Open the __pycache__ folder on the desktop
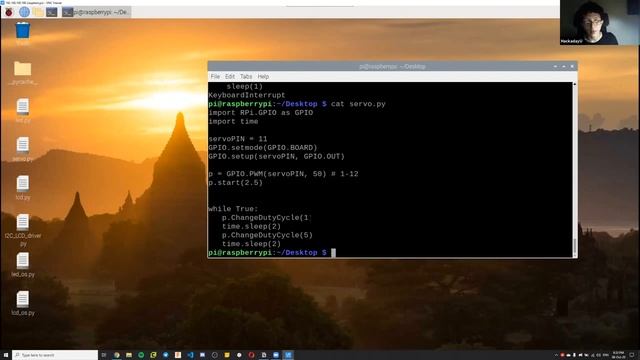 point(22,73)
